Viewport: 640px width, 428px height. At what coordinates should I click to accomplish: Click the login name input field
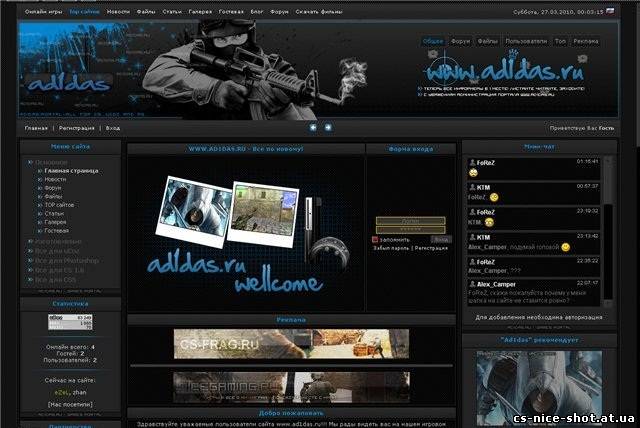click(x=411, y=221)
